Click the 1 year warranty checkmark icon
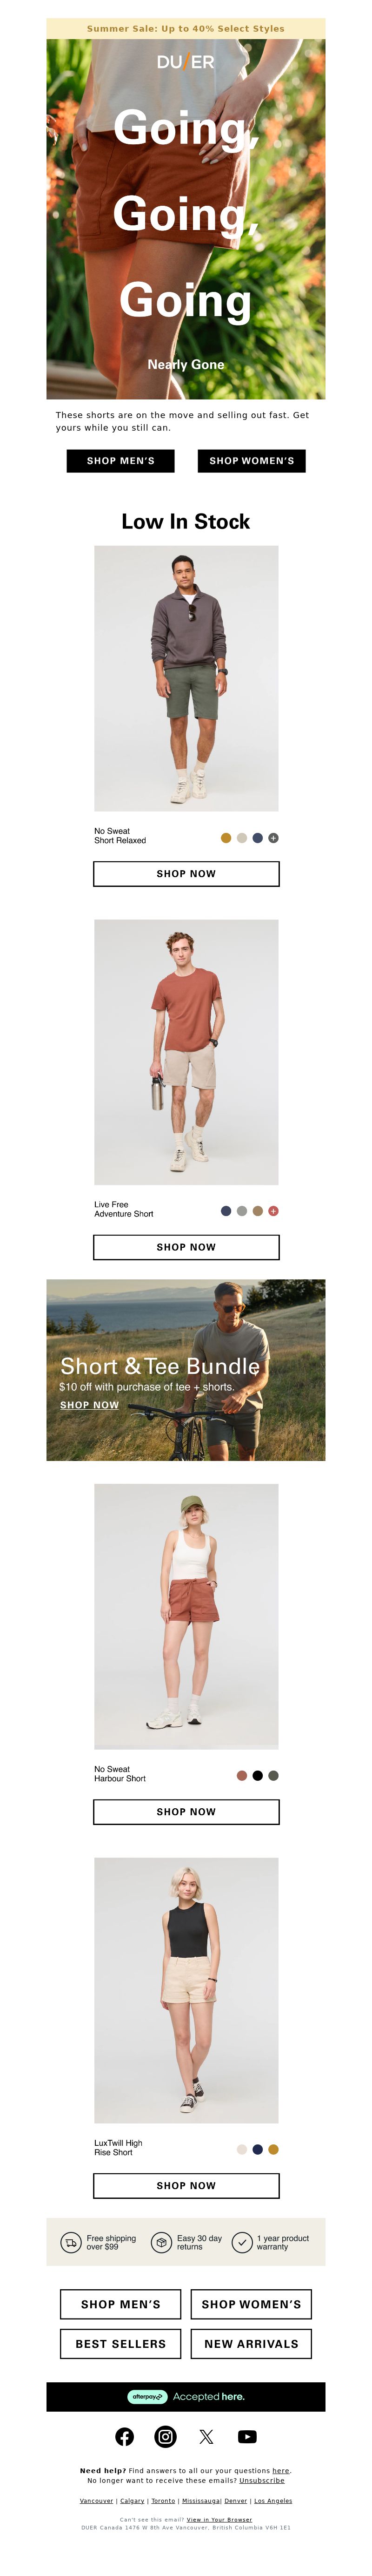This screenshot has width=372, height=2576. (x=241, y=2243)
